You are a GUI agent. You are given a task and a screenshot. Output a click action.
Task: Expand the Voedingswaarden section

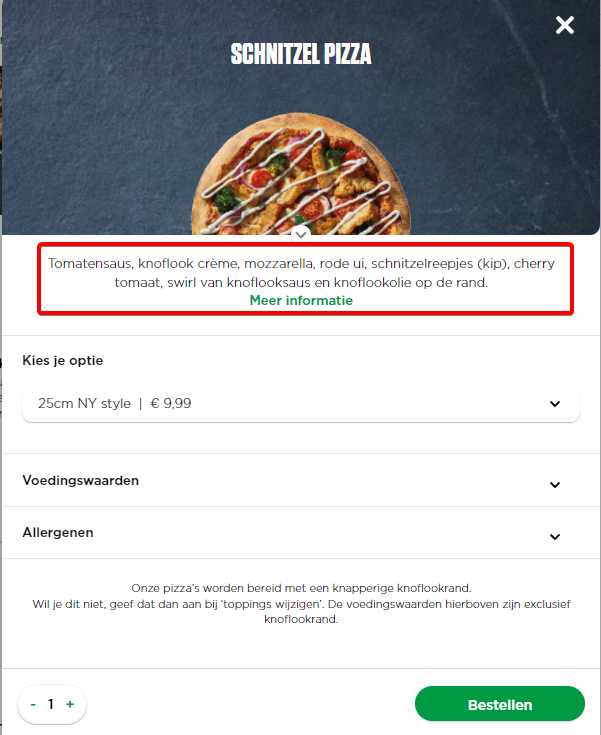pos(301,480)
